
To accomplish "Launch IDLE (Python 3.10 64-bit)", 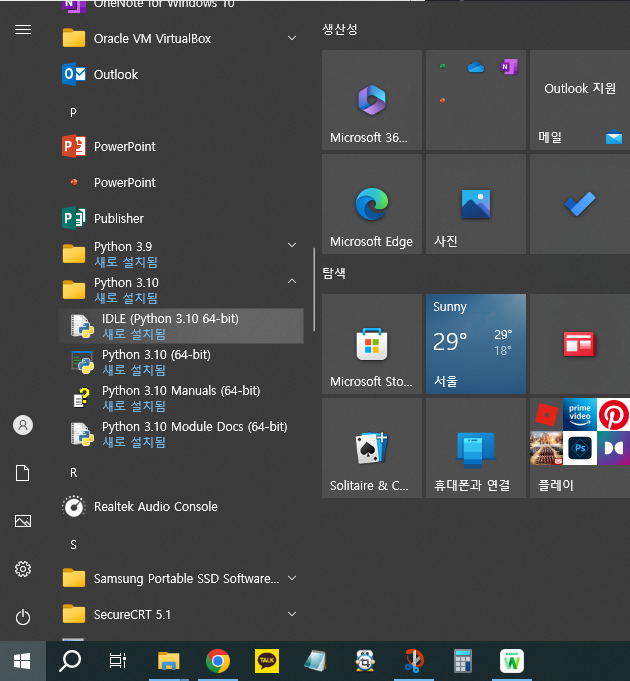I will pyautogui.click(x=181, y=326).
